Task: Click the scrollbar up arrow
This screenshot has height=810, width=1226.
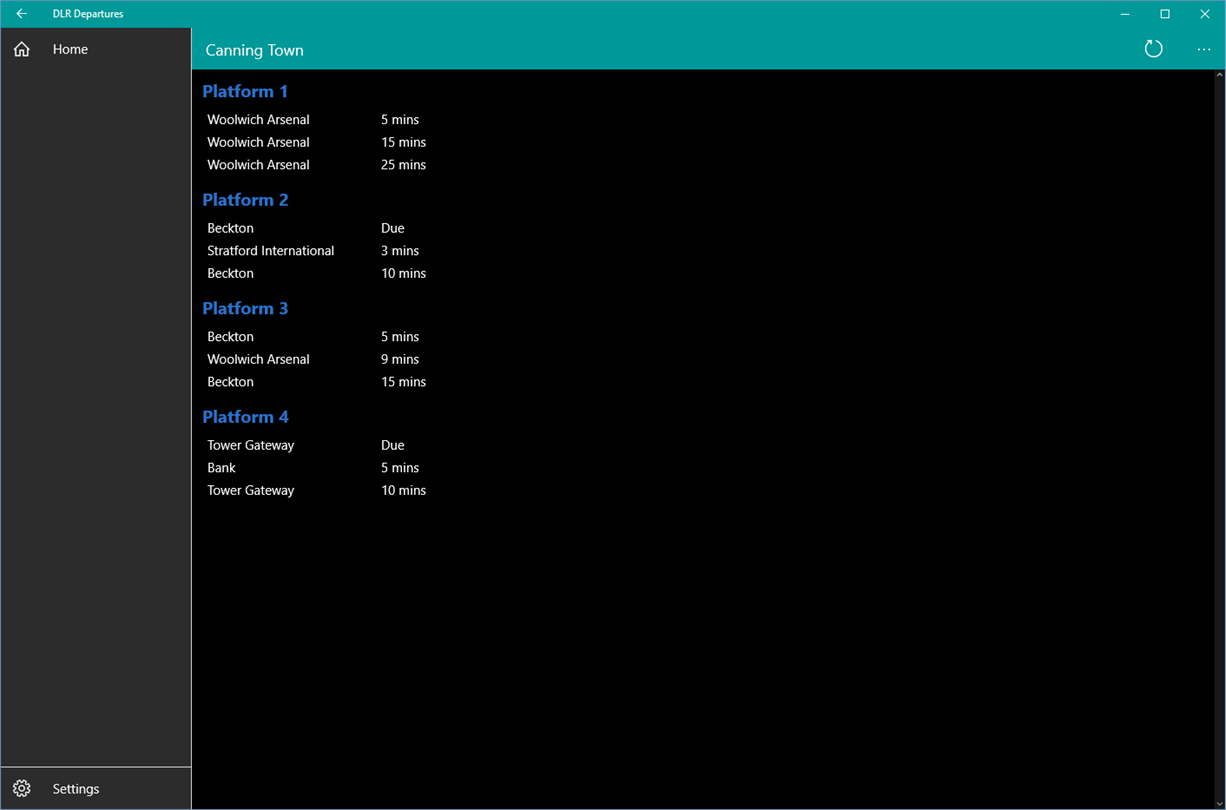Action: tap(1219, 75)
